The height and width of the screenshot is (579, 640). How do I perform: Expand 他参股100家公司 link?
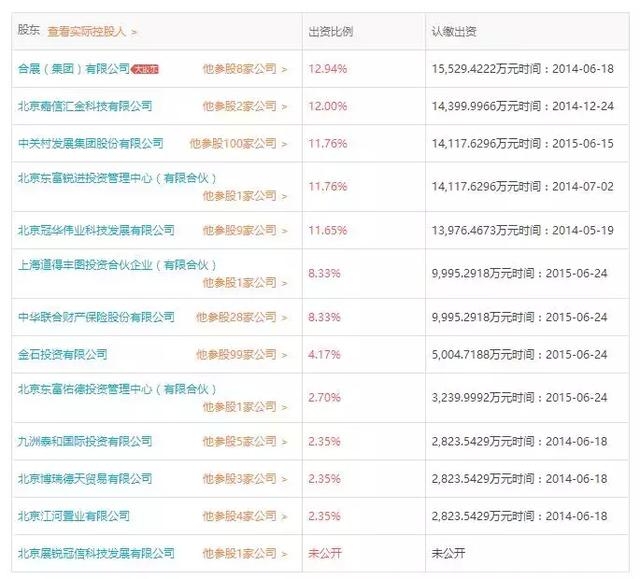coord(238,143)
